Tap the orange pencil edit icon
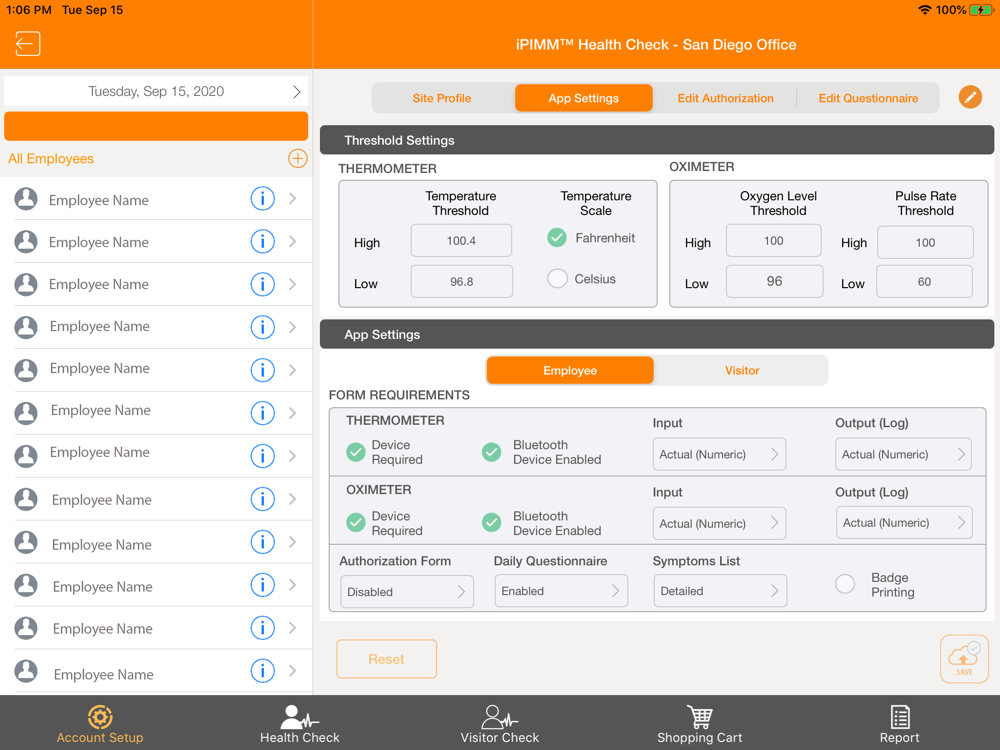This screenshot has height=750, width=1000. 970,97
